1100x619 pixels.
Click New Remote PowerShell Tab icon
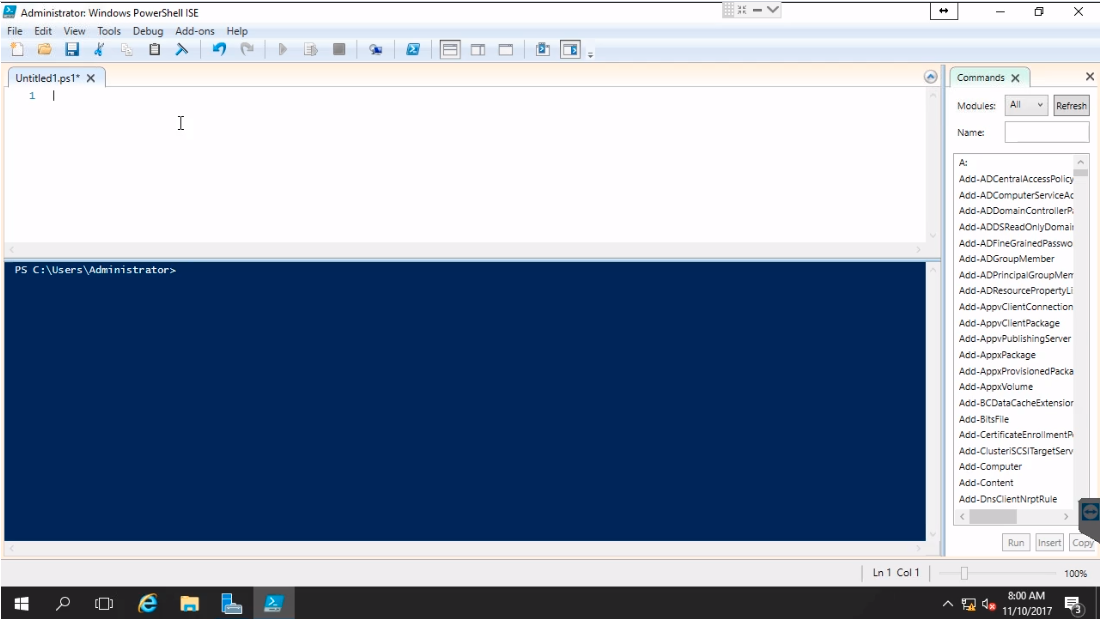[375, 49]
